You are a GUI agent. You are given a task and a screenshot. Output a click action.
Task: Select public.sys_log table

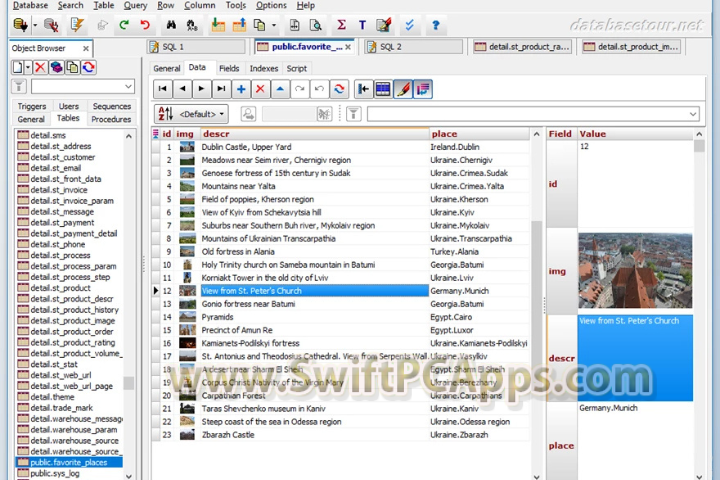[55, 474]
